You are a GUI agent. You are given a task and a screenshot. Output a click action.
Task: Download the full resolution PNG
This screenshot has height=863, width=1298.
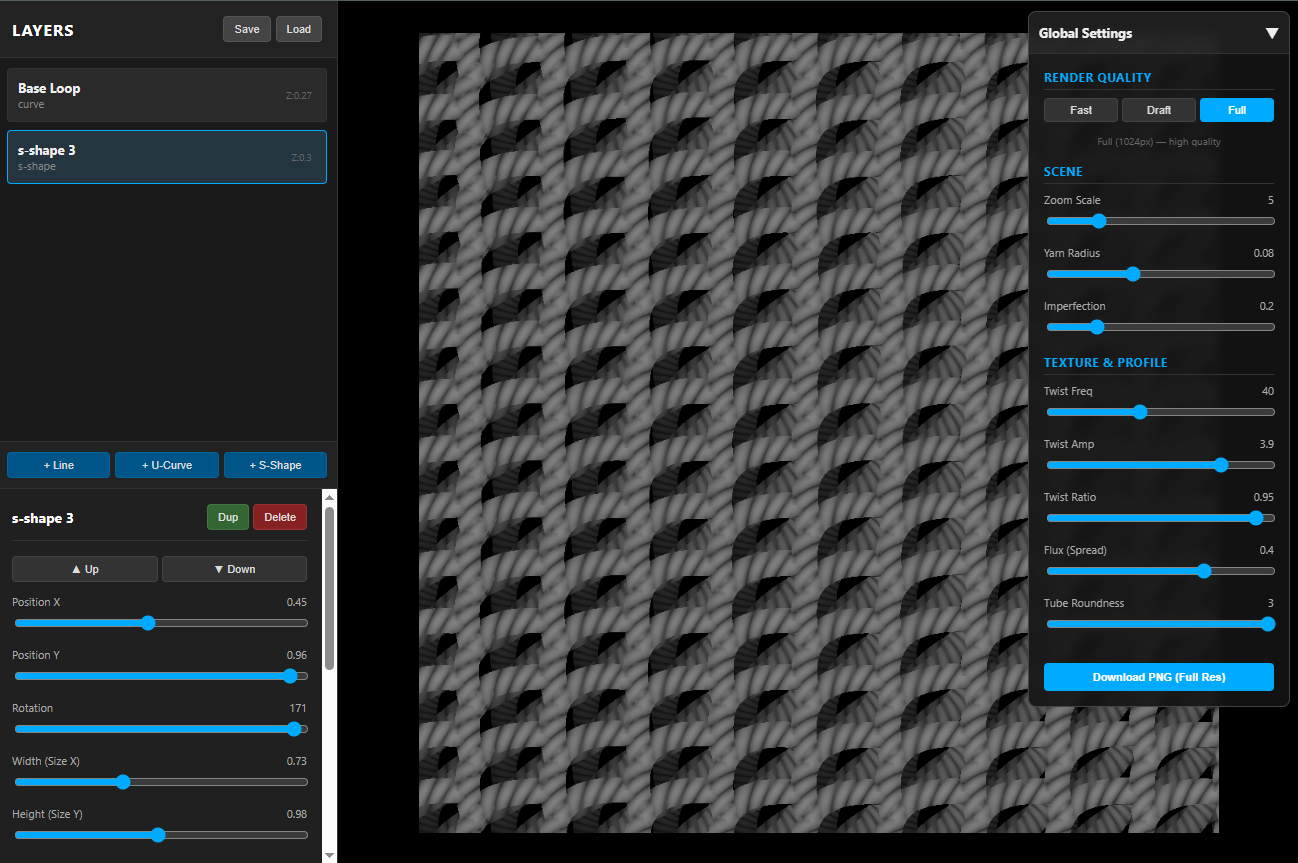click(1158, 677)
